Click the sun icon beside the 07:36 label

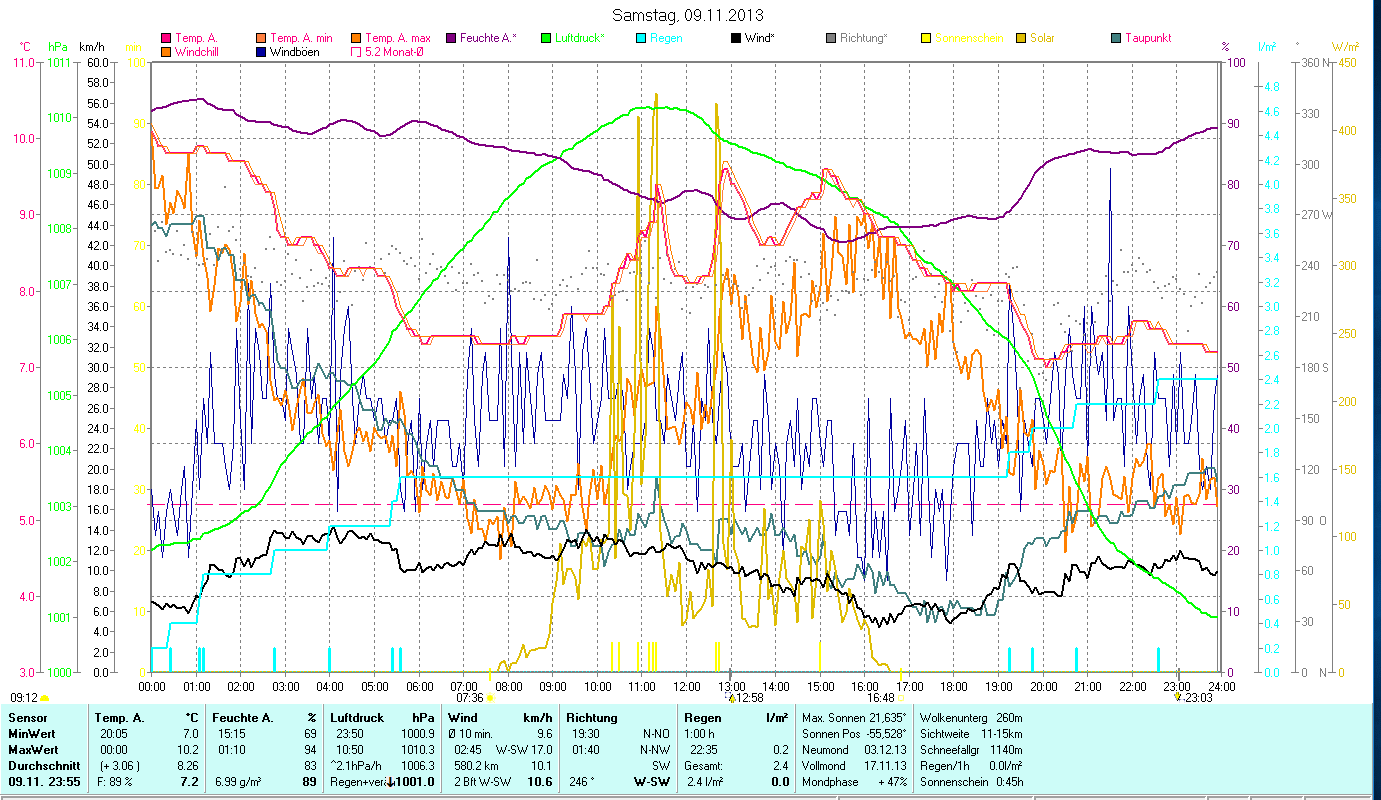490,698
